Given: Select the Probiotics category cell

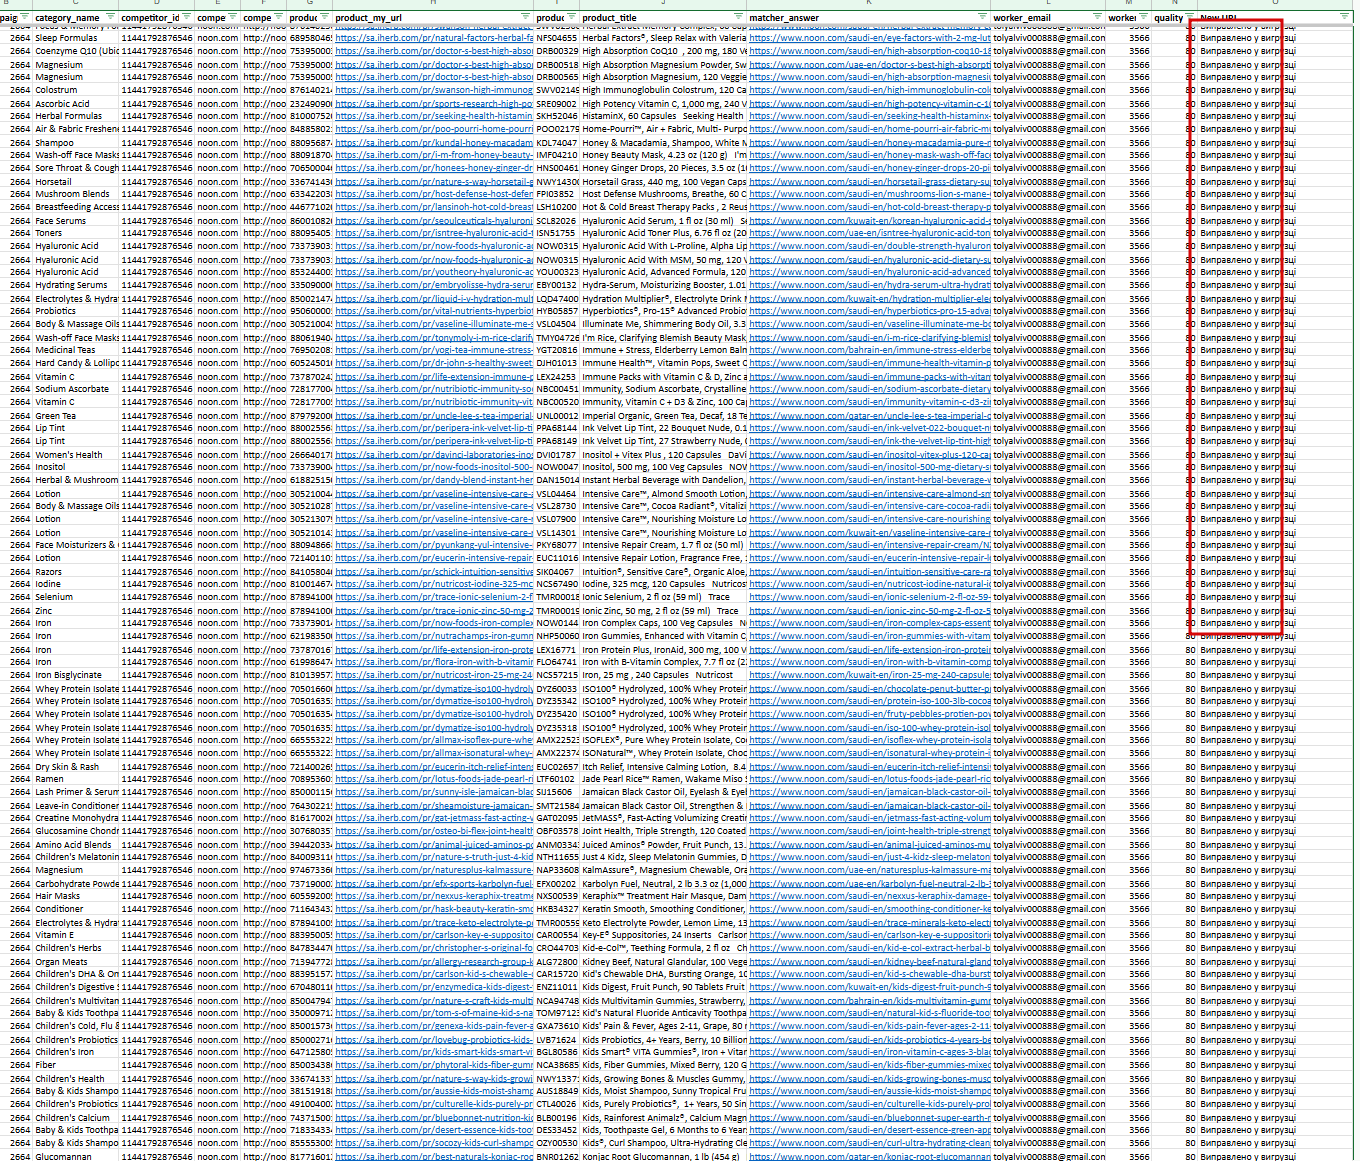Looking at the screenshot, I should [x=76, y=311].
